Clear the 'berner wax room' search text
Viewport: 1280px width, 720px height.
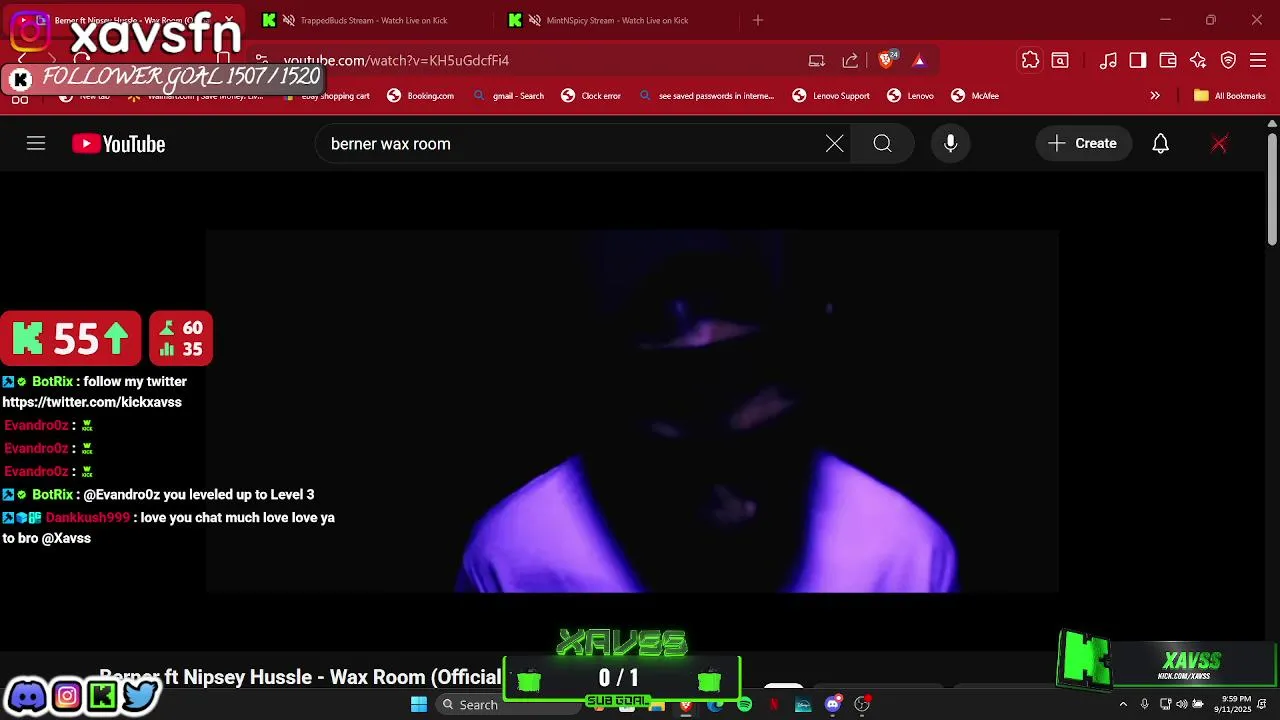(835, 144)
